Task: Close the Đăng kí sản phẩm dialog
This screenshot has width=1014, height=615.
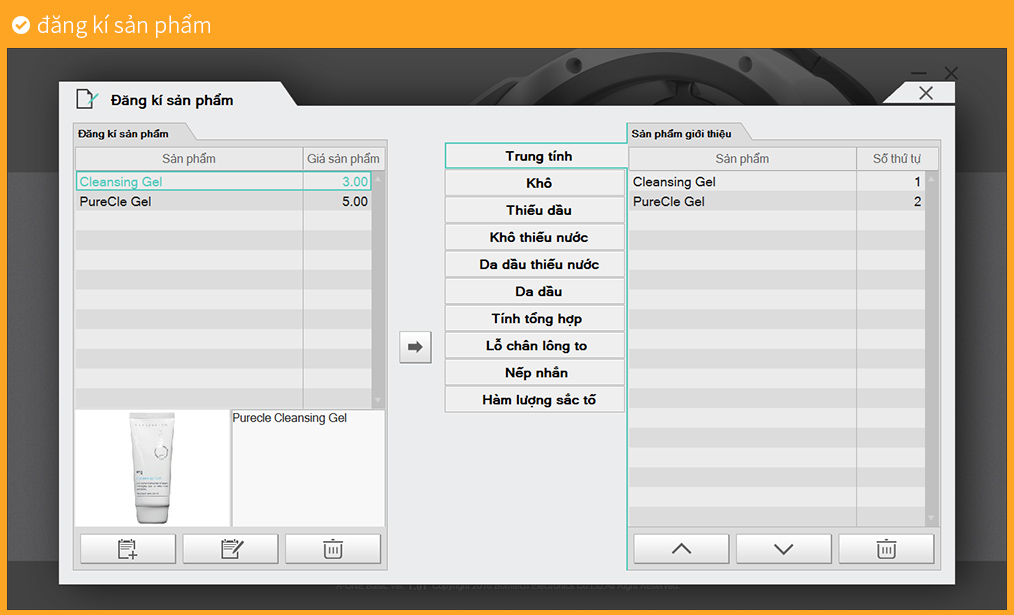Action: click(x=925, y=93)
